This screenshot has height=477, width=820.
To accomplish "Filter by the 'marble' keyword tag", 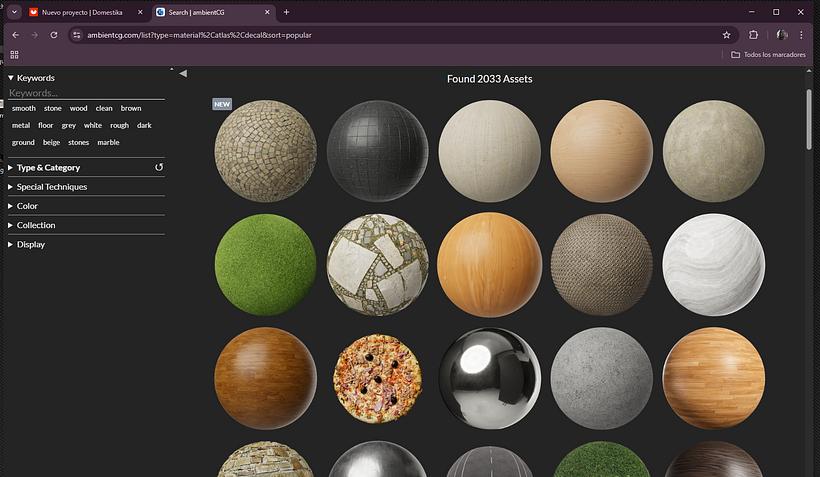I will (x=108, y=142).
